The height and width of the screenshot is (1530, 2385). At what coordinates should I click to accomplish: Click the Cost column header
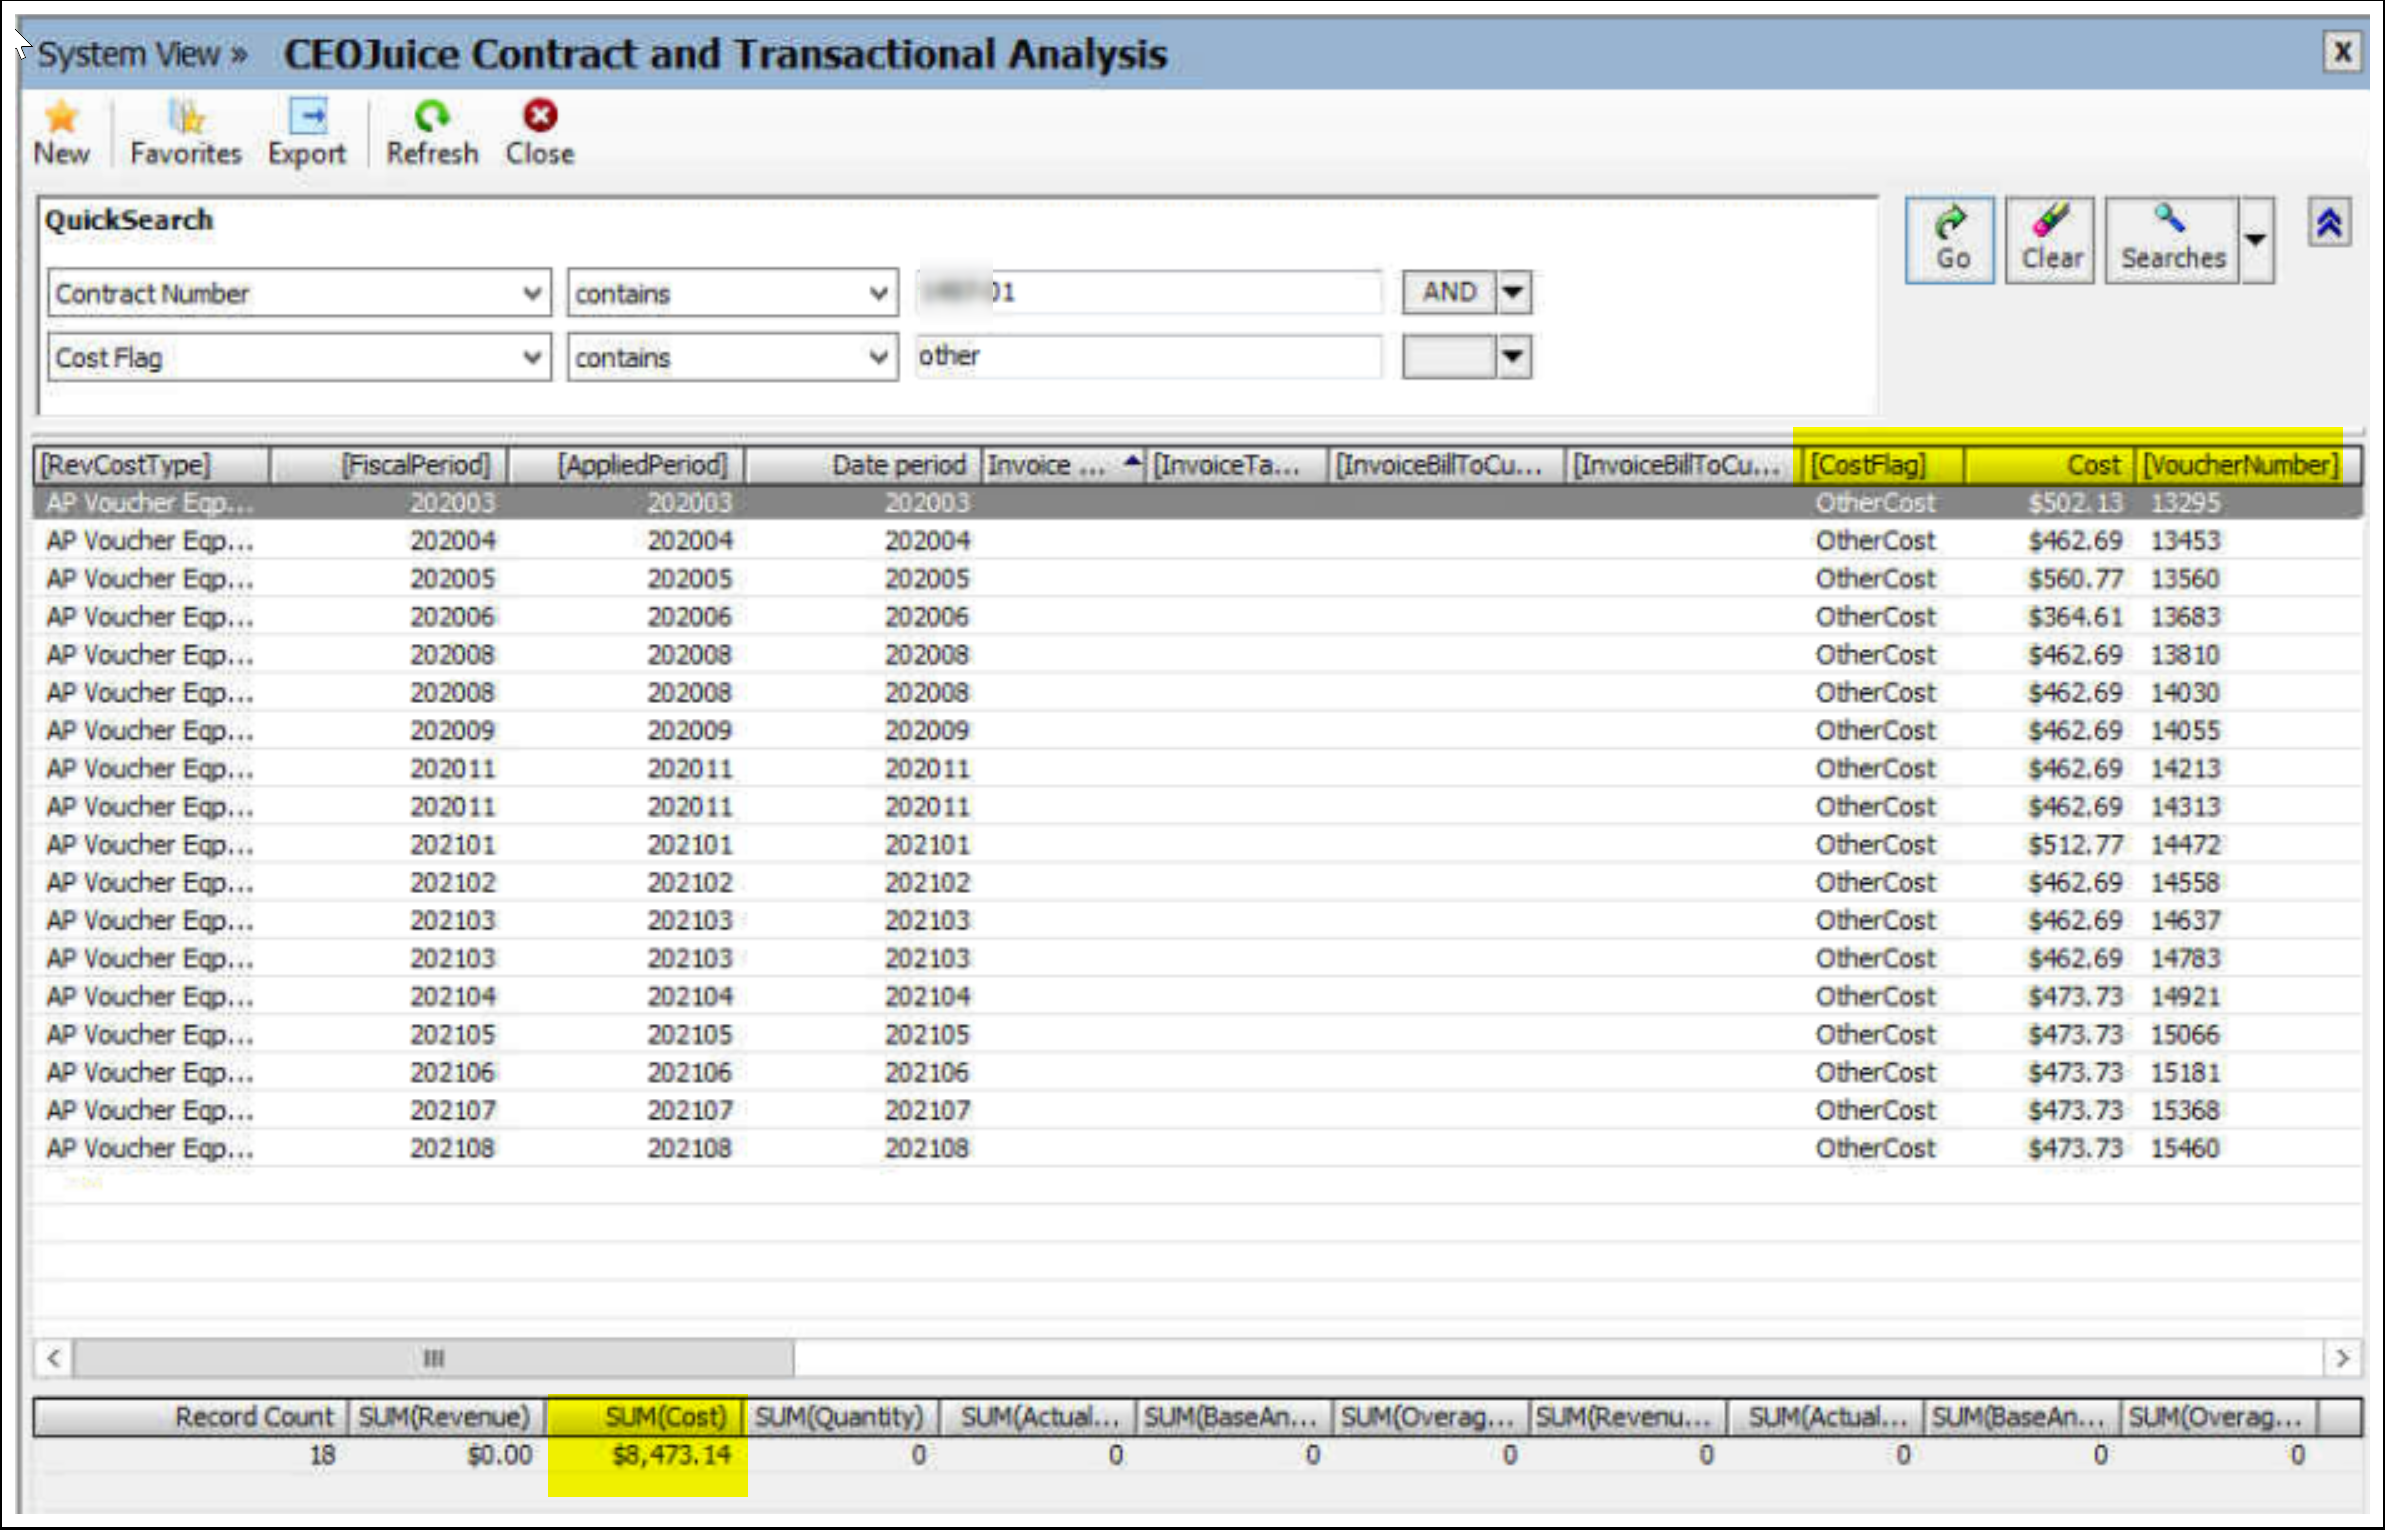click(2050, 465)
